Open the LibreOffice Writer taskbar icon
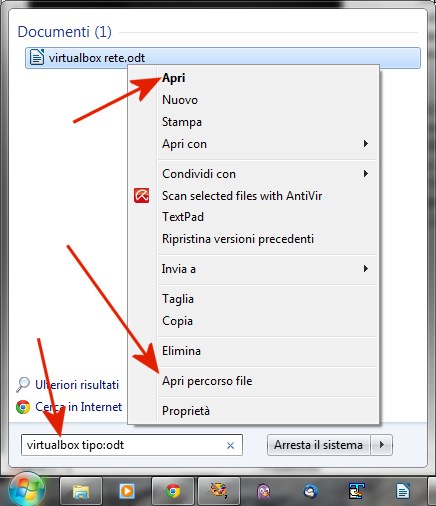Image resolution: width=436 pixels, height=506 pixels. pyautogui.click(x=402, y=491)
